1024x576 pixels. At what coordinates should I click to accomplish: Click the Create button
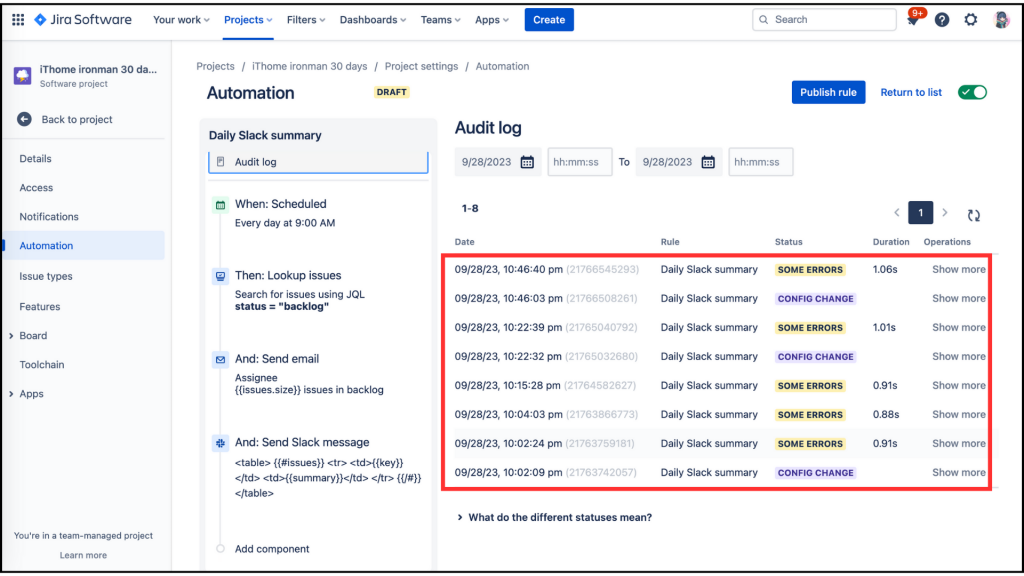[x=549, y=20]
